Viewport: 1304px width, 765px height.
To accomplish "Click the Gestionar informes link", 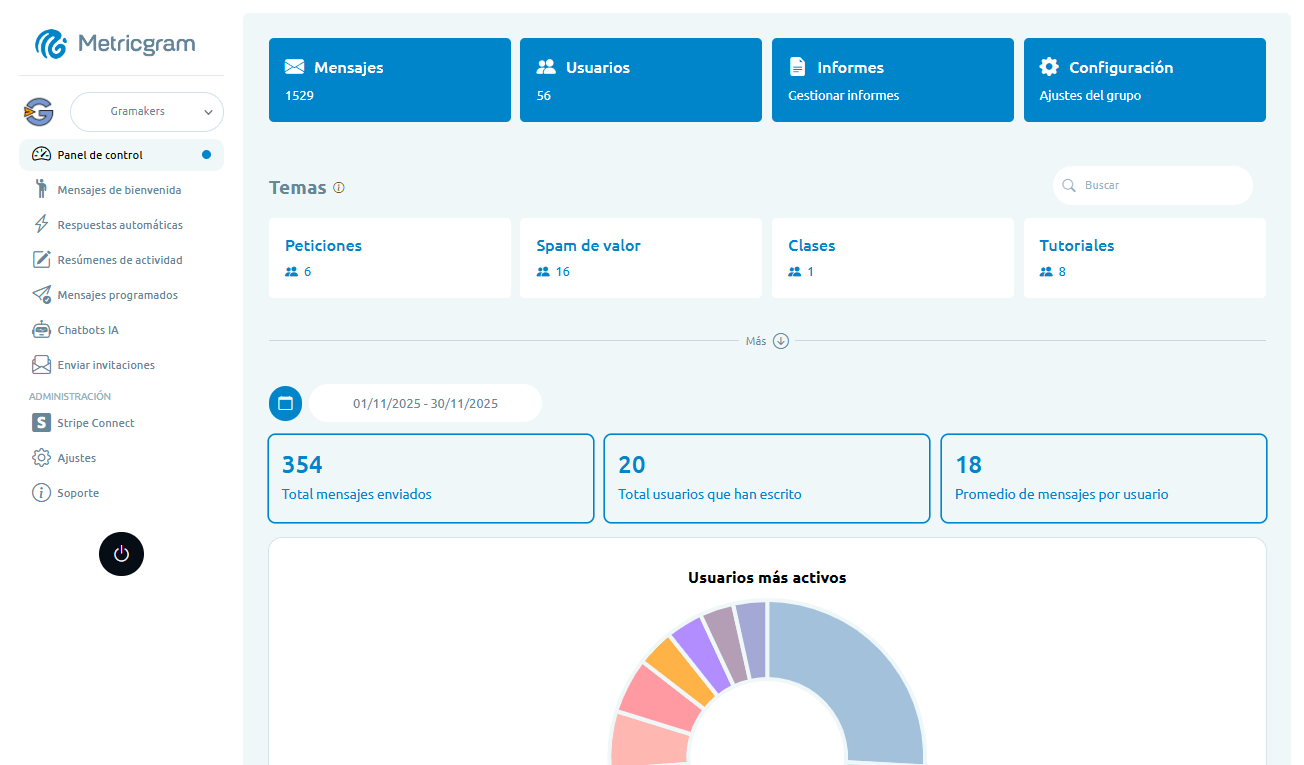I will [844, 96].
